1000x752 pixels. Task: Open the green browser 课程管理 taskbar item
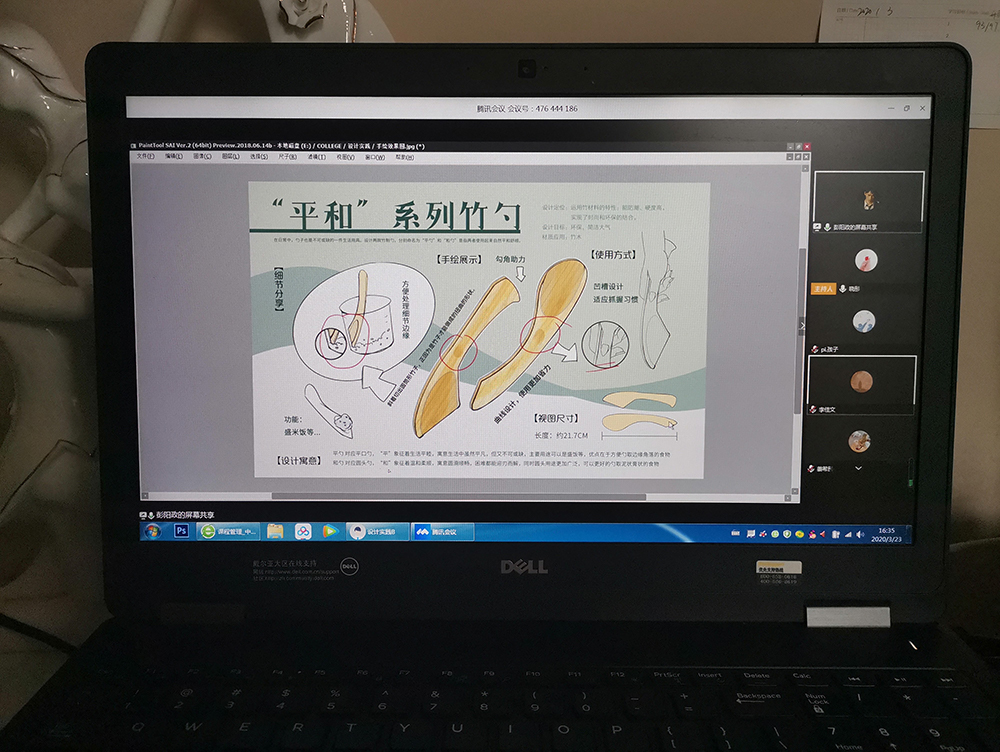coord(229,532)
